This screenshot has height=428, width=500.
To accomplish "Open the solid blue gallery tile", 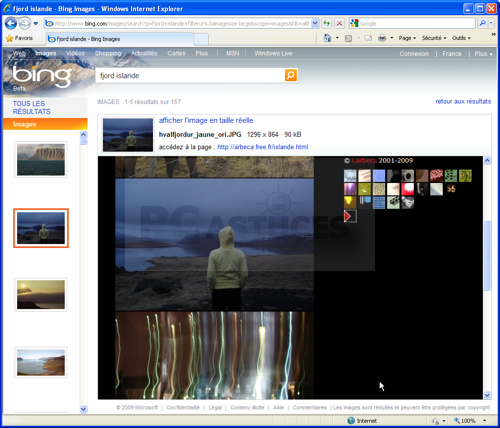I will [379, 176].
